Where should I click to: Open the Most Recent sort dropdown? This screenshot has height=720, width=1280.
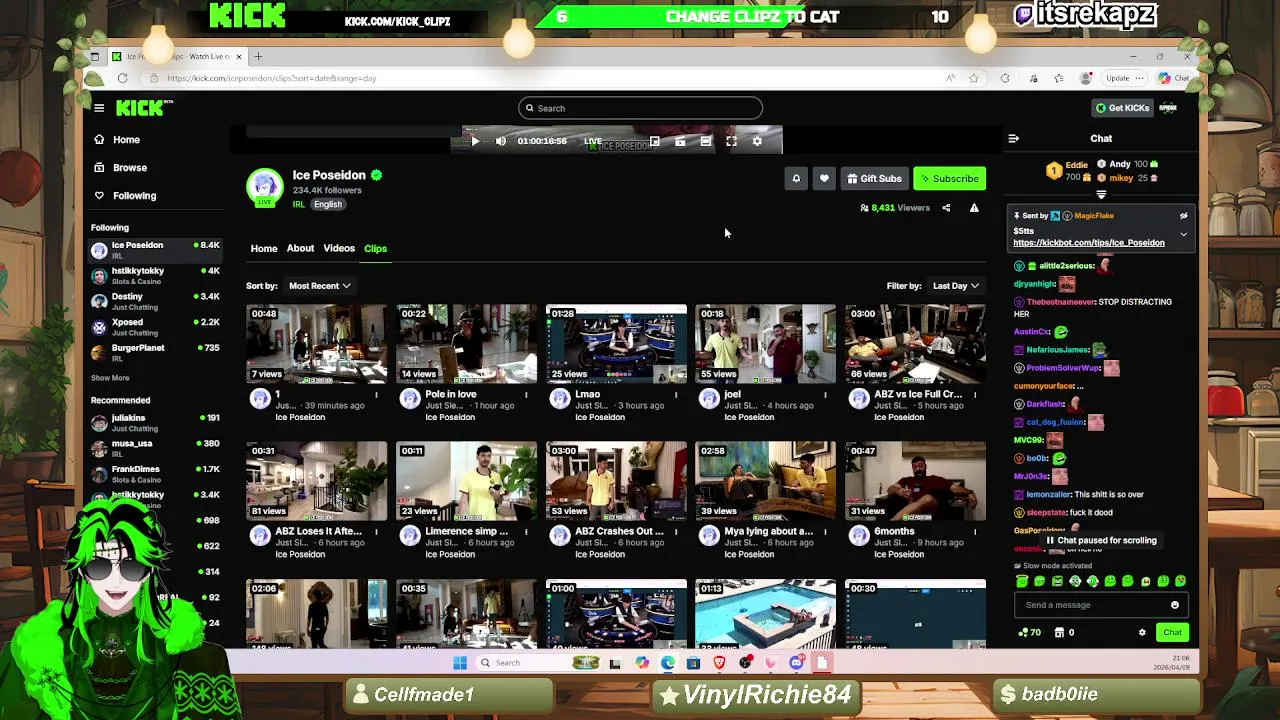320,286
